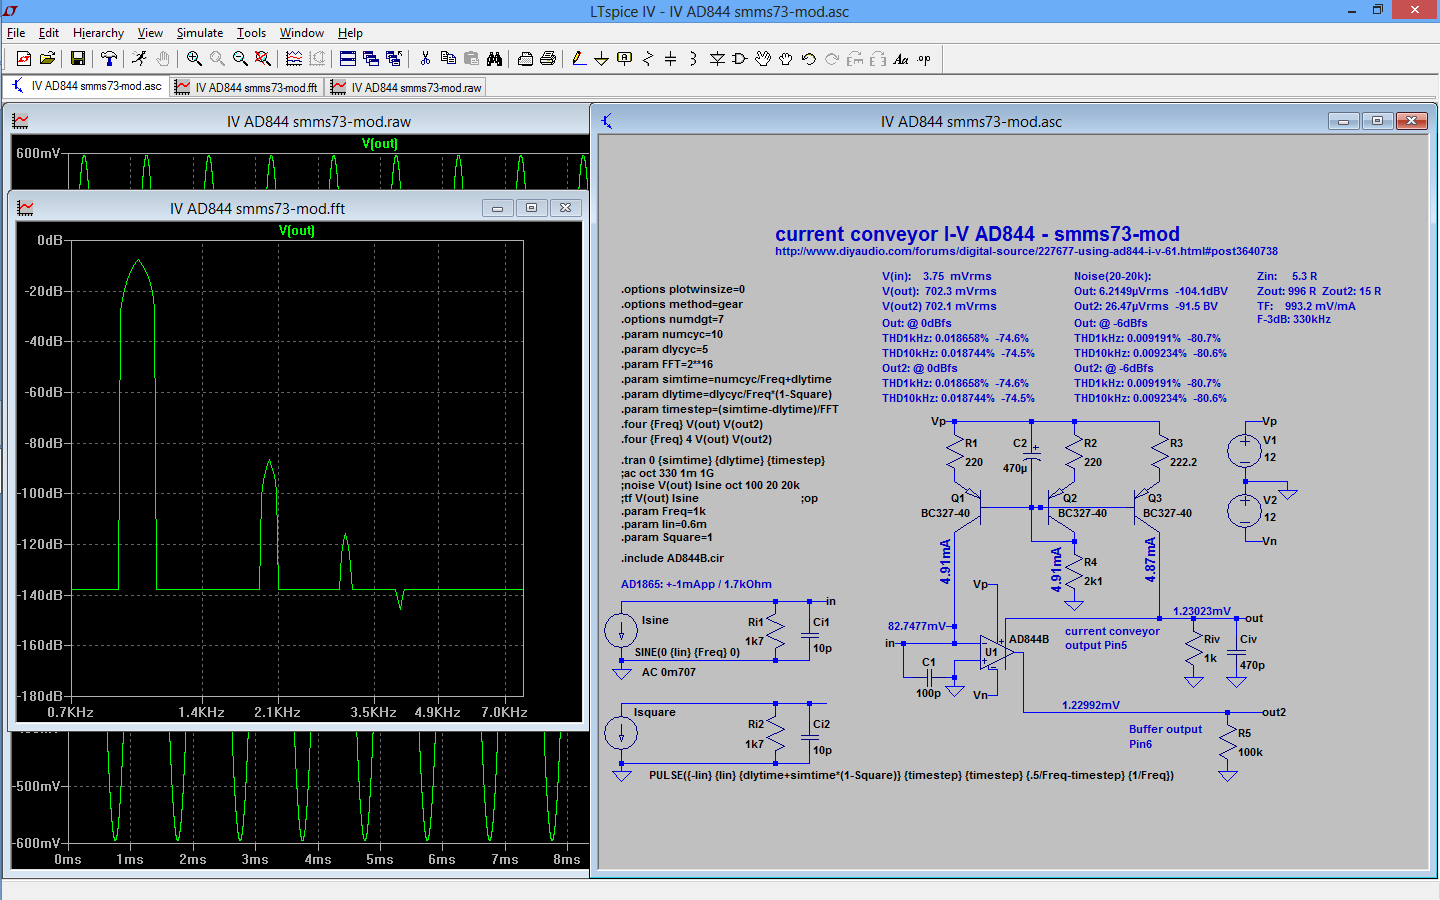Select the Move tool with the open hand
This screenshot has width=1440, height=900.
click(x=763, y=59)
